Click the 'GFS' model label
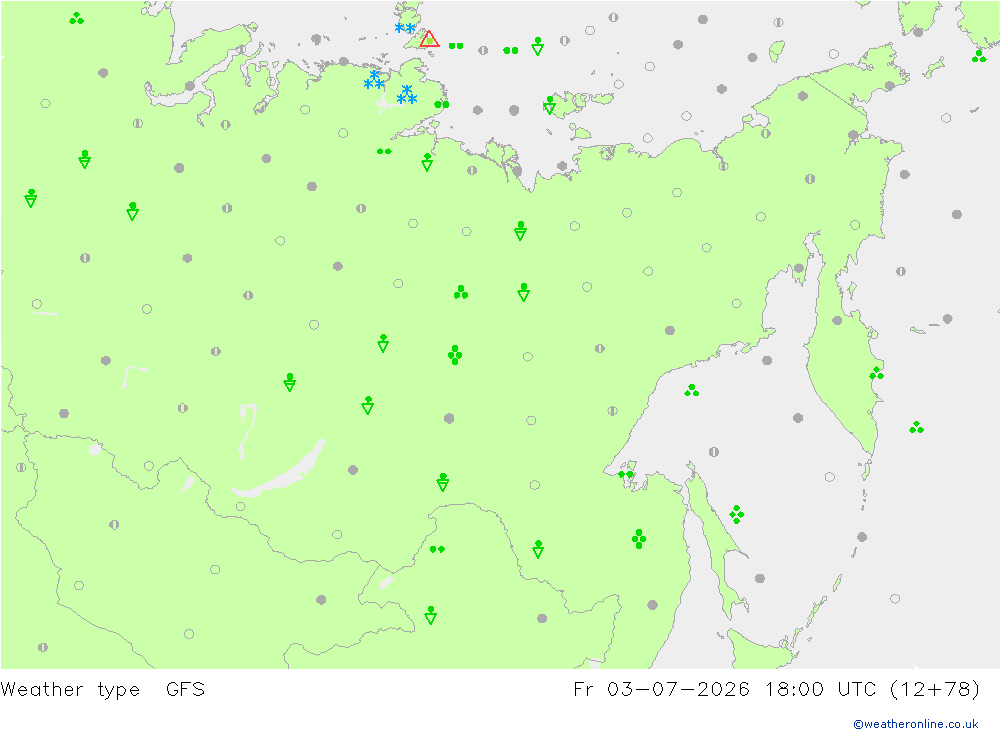 click(x=186, y=690)
